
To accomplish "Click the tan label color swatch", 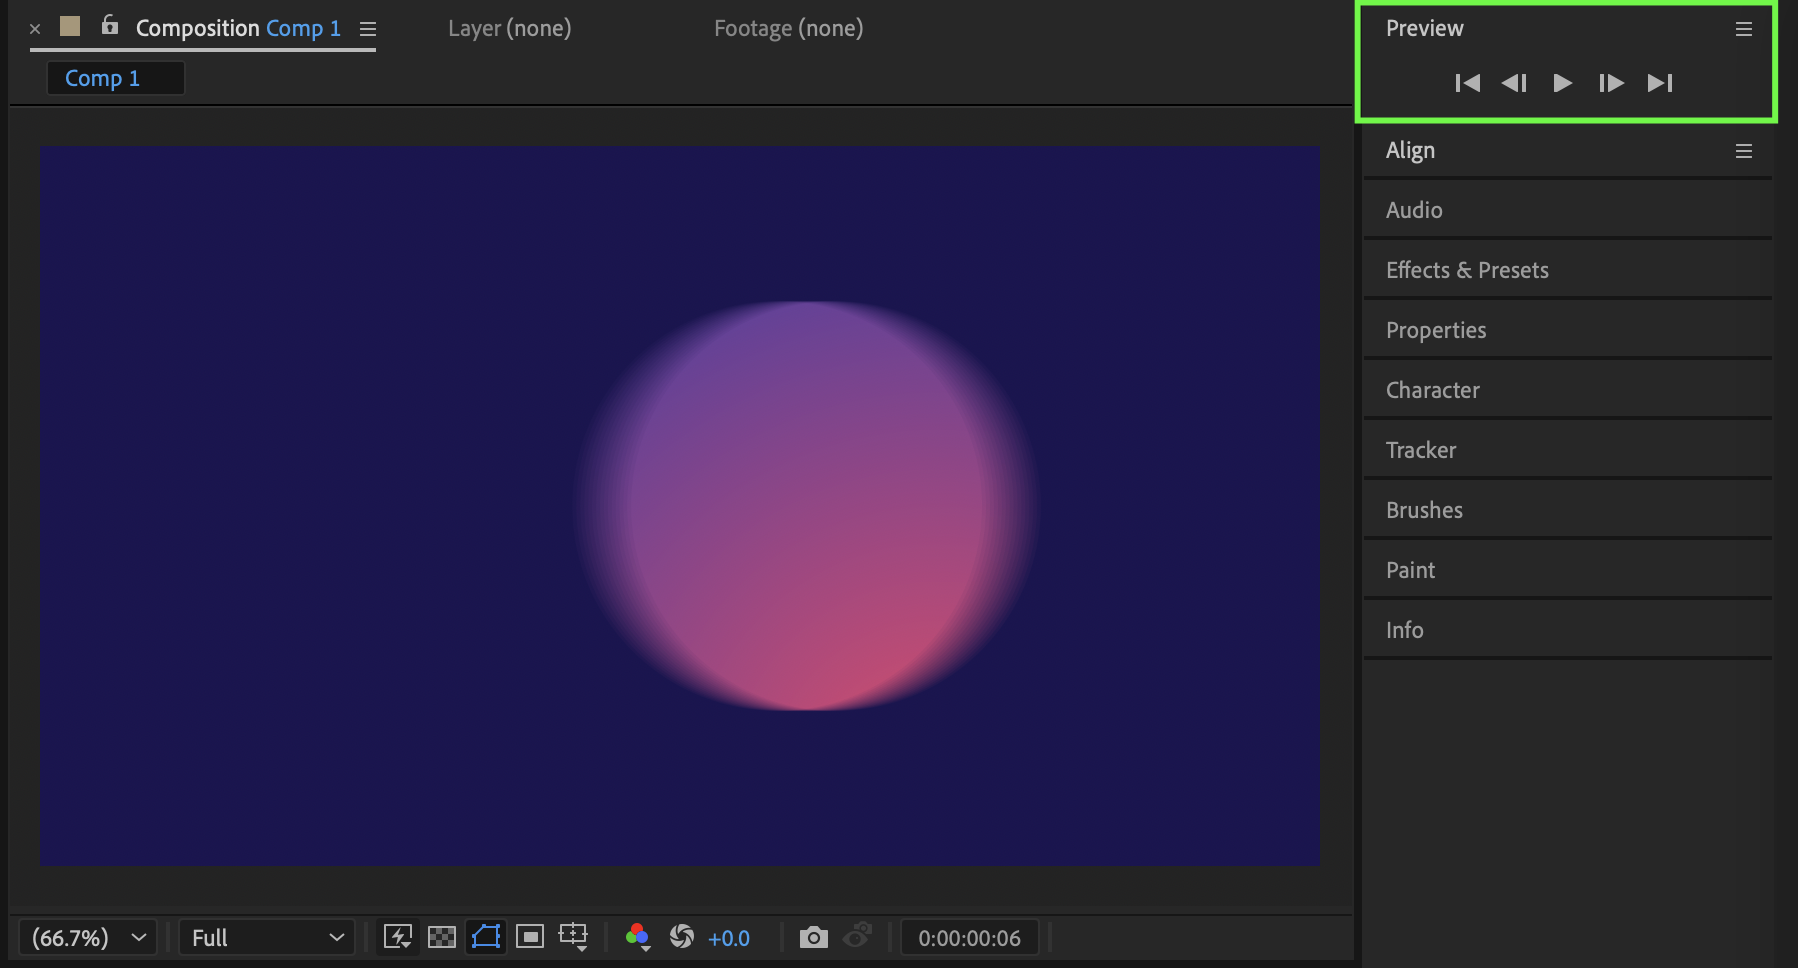I will (70, 26).
